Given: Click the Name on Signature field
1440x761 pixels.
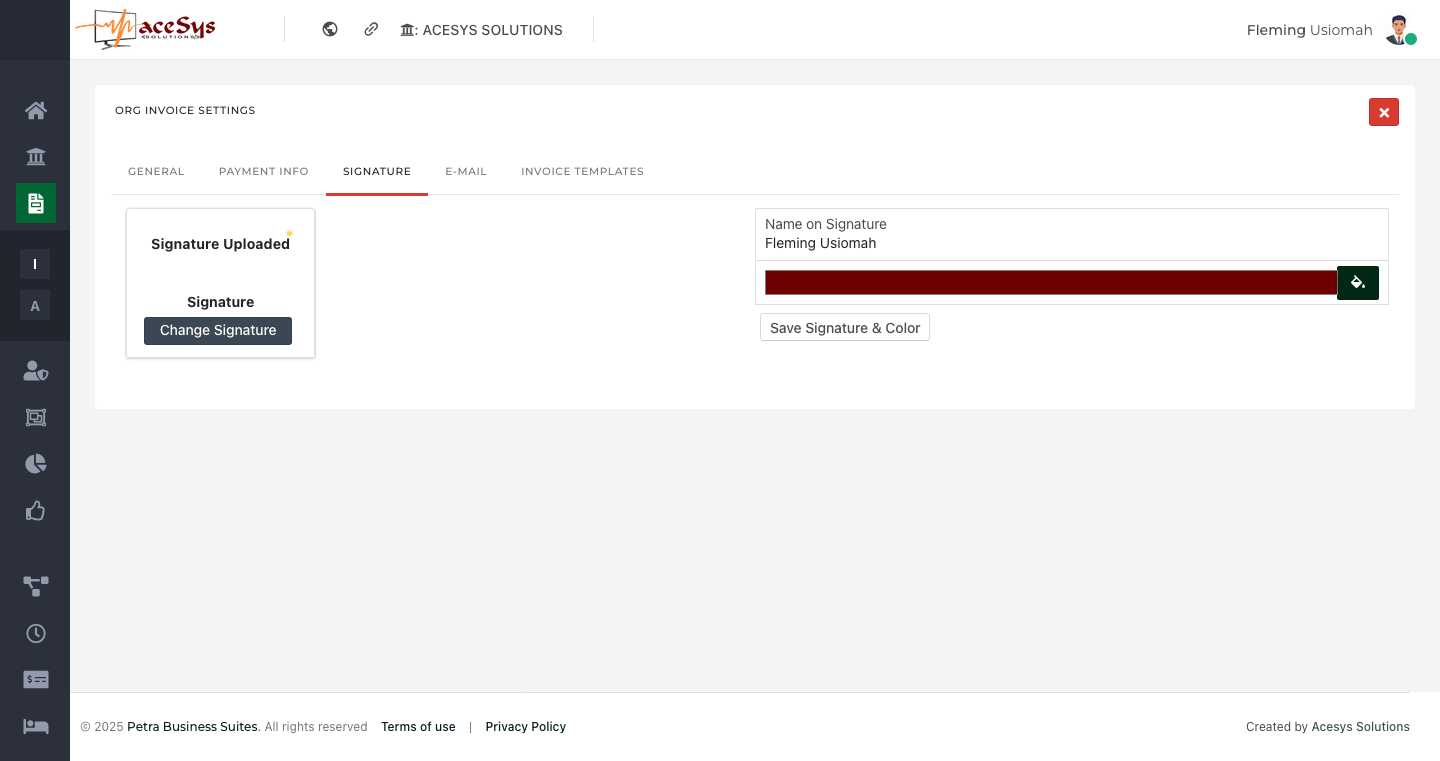Looking at the screenshot, I should tap(1070, 243).
